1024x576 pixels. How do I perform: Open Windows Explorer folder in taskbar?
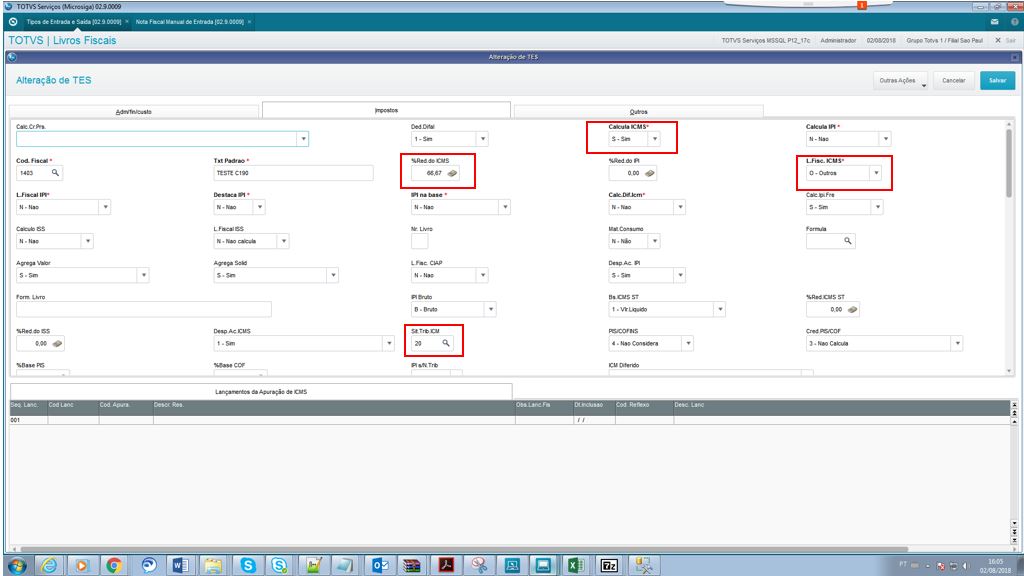(213, 565)
